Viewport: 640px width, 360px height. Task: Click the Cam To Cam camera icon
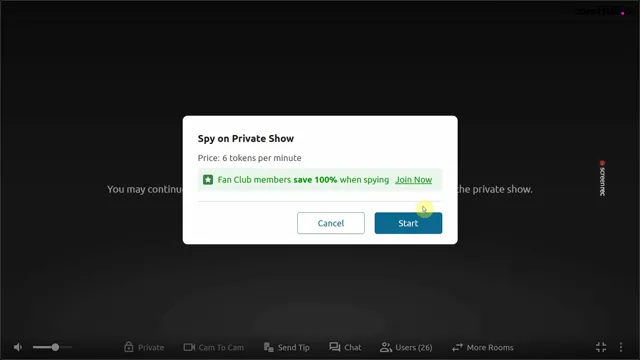[x=189, y=347]
